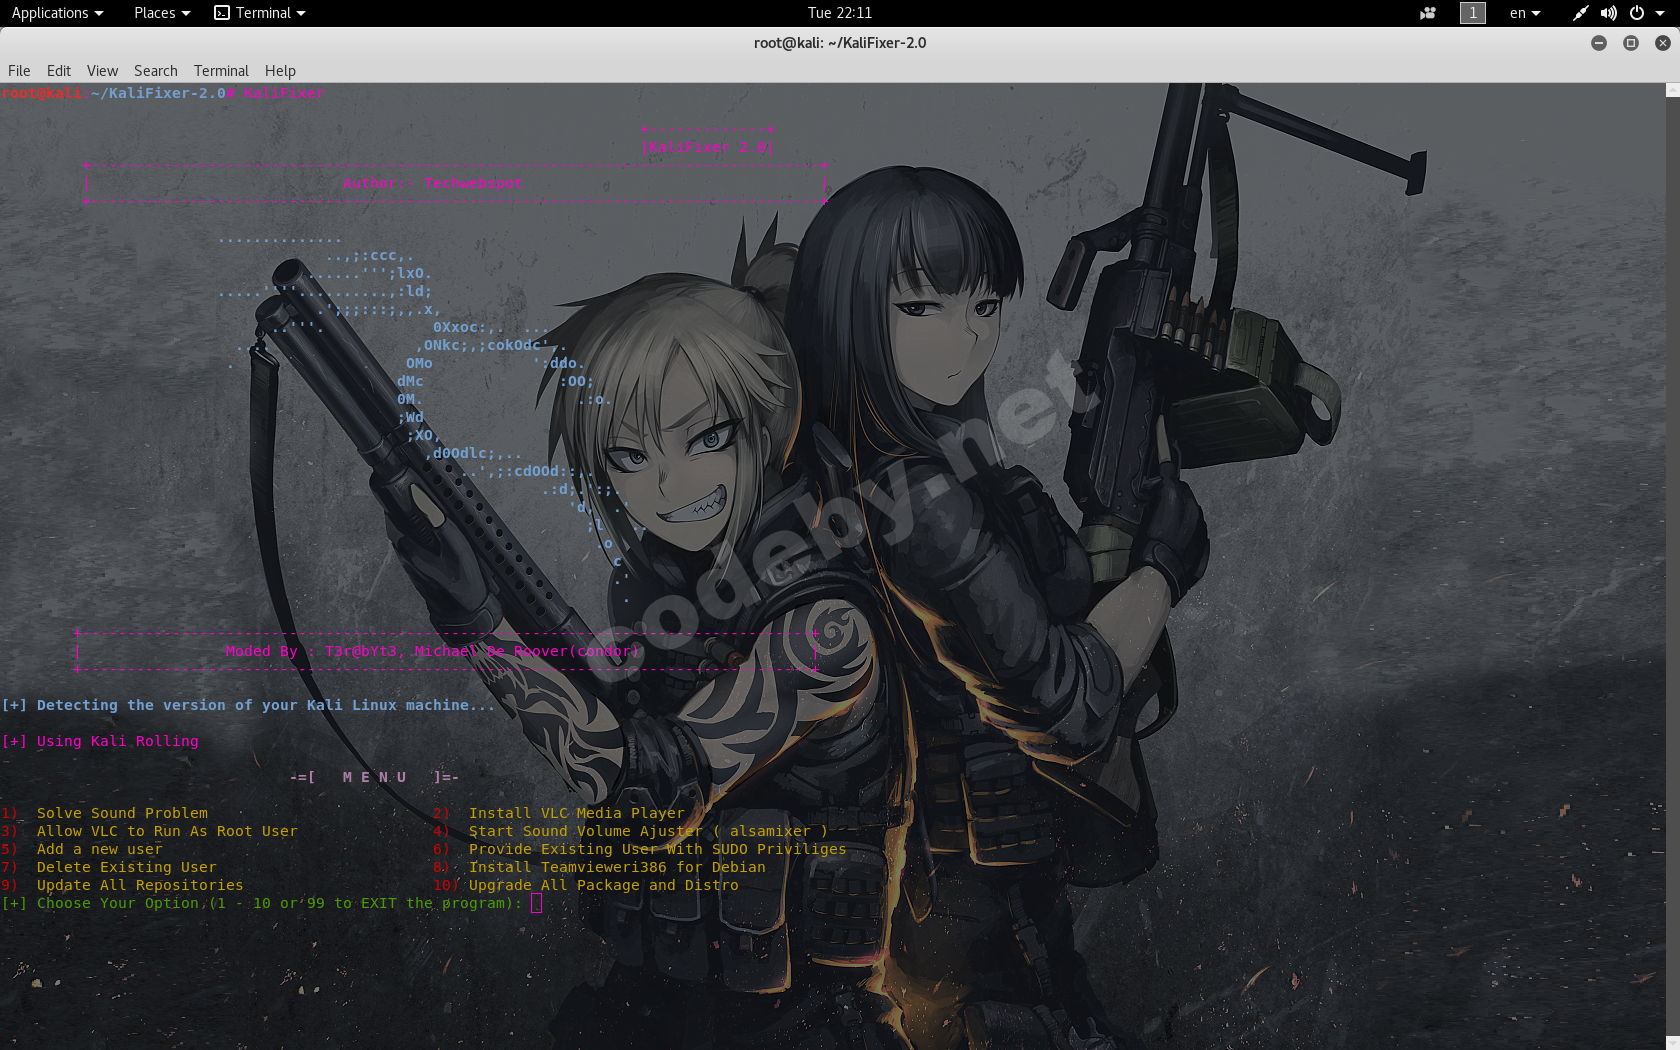Viewport: 1680px width, 1050px height.
Task: Click the 'Update All Repositories' line
Action: point(122,885)
